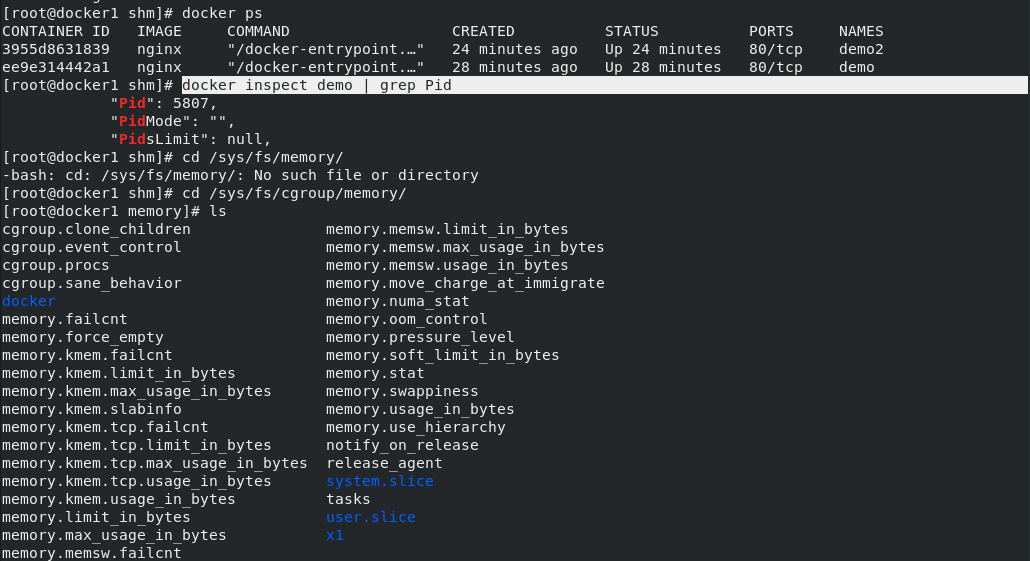The image size is (1030, 561).
Task: Click the blue 'user.slice' directory entry
Action: (x=370, y=517)
